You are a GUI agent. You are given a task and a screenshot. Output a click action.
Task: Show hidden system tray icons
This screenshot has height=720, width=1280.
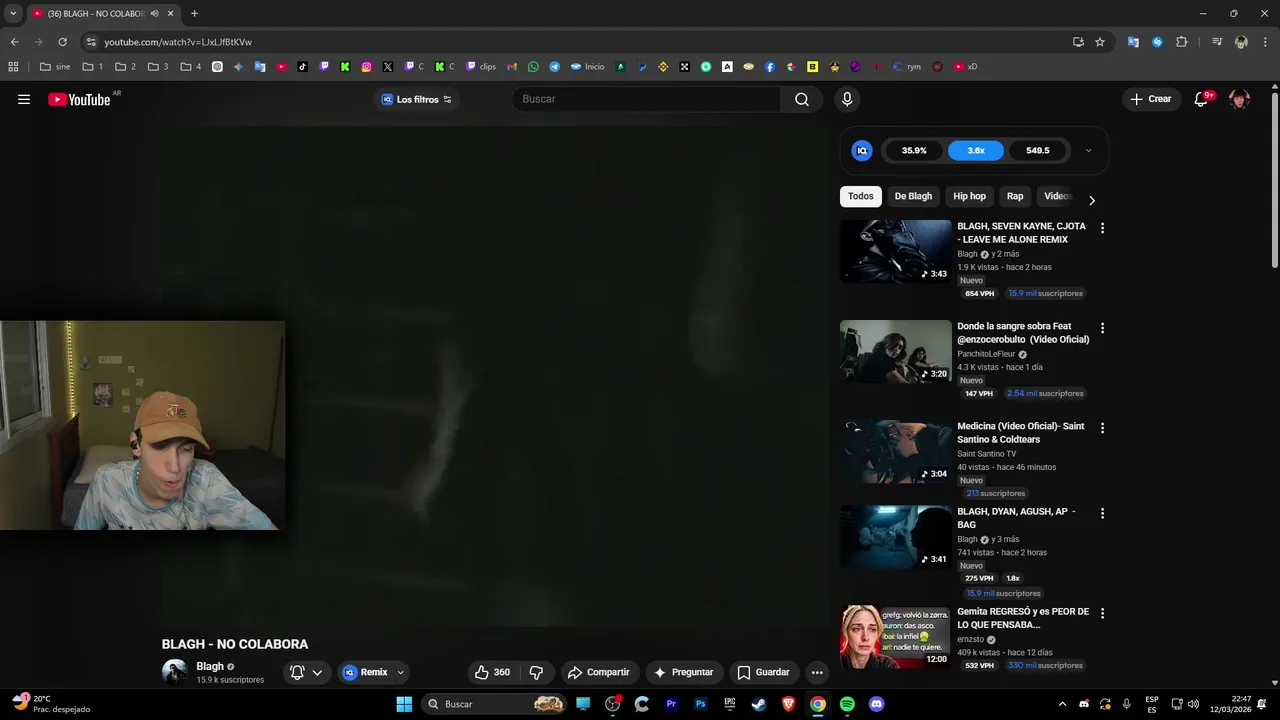[x=1062, y=704]
